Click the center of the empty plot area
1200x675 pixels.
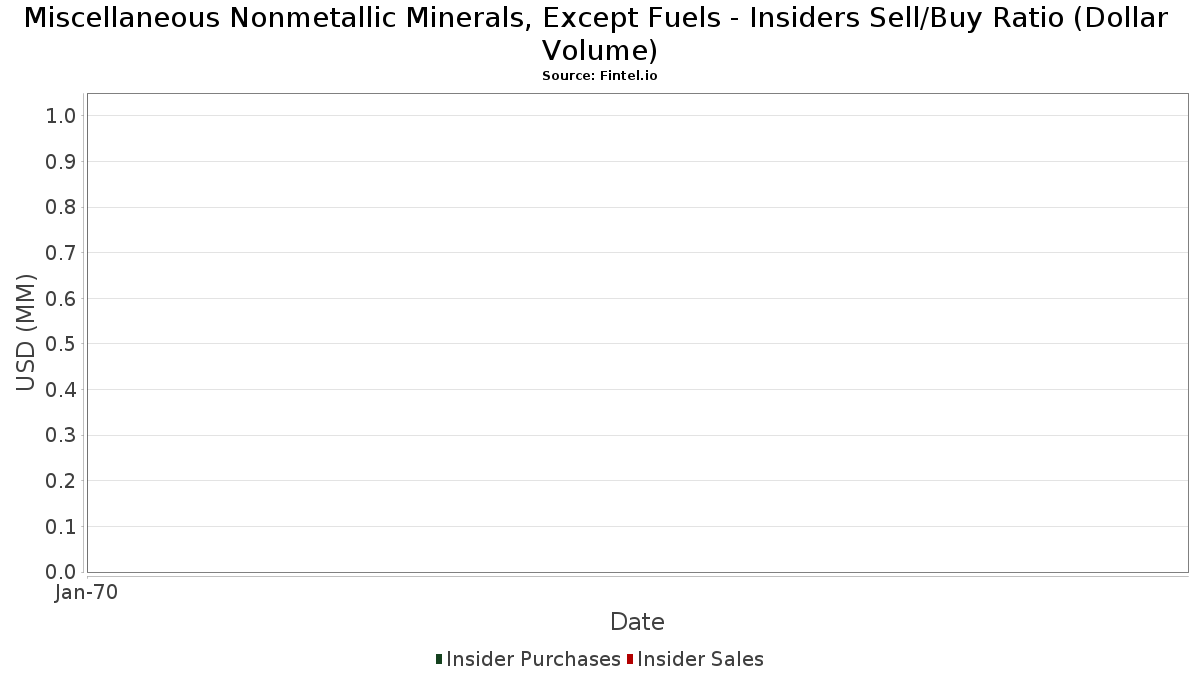(x=637, y=333)
